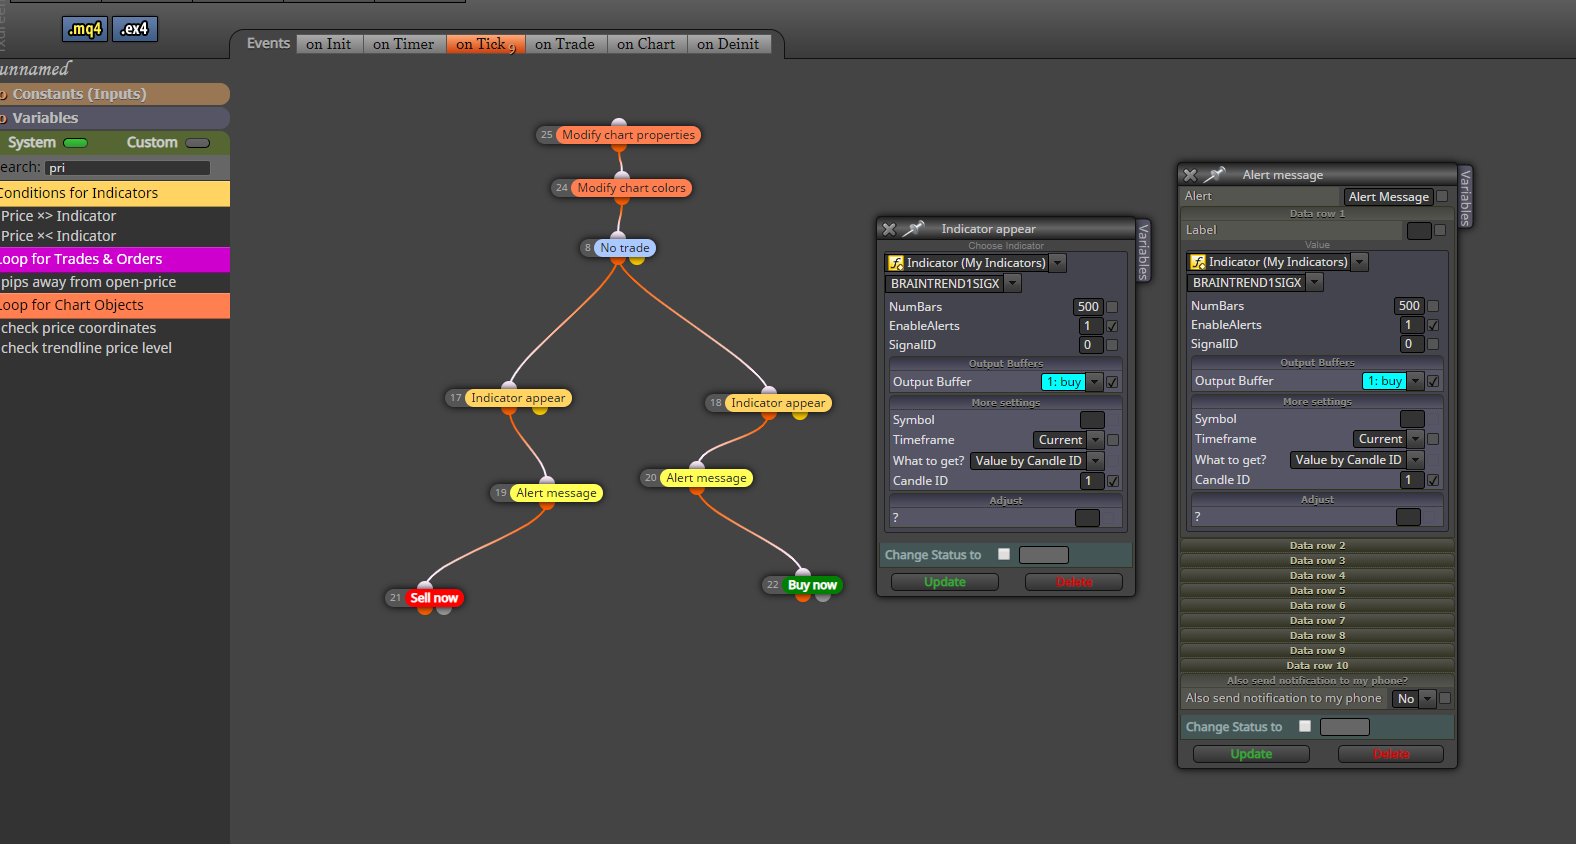
Task: Switch to the on Timer events tab
Action: (x=404, y=44)
